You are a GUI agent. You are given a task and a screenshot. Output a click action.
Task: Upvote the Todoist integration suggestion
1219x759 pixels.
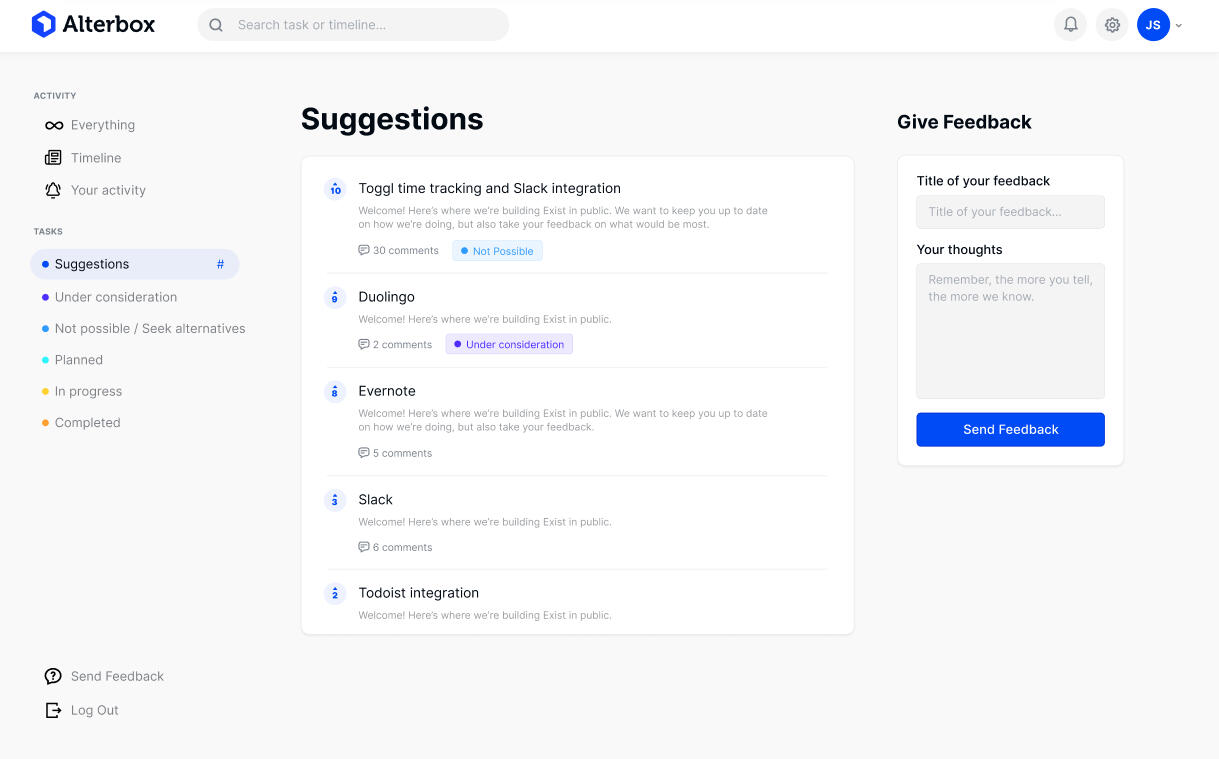(335, 593)
